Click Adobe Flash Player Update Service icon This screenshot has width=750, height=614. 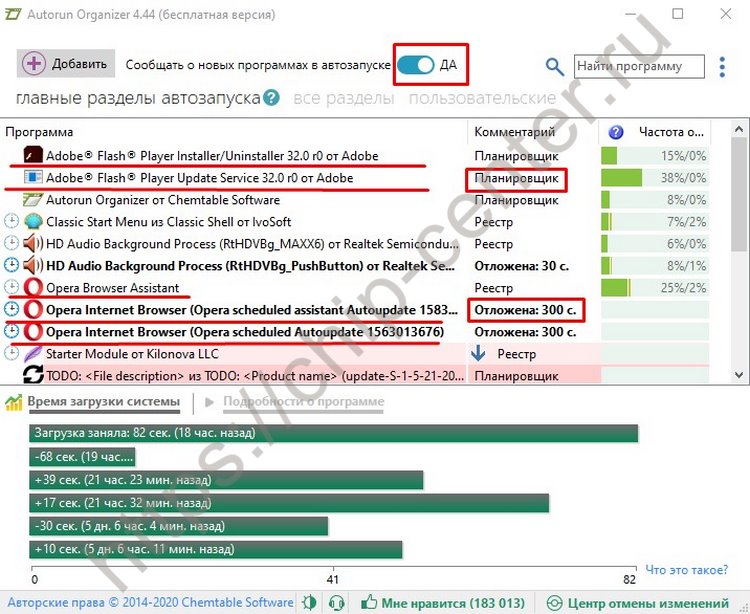[33, 177]
